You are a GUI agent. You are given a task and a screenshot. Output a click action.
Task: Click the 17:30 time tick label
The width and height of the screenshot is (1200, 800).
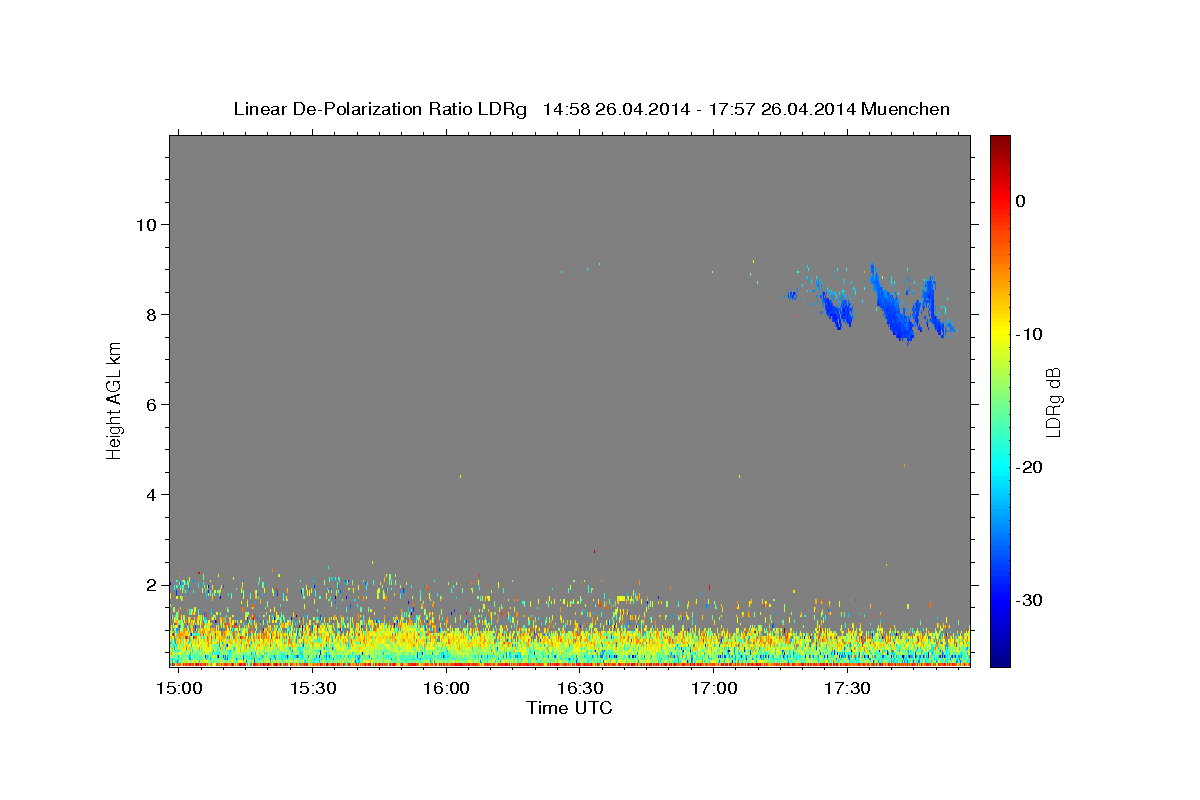point(848,689)
